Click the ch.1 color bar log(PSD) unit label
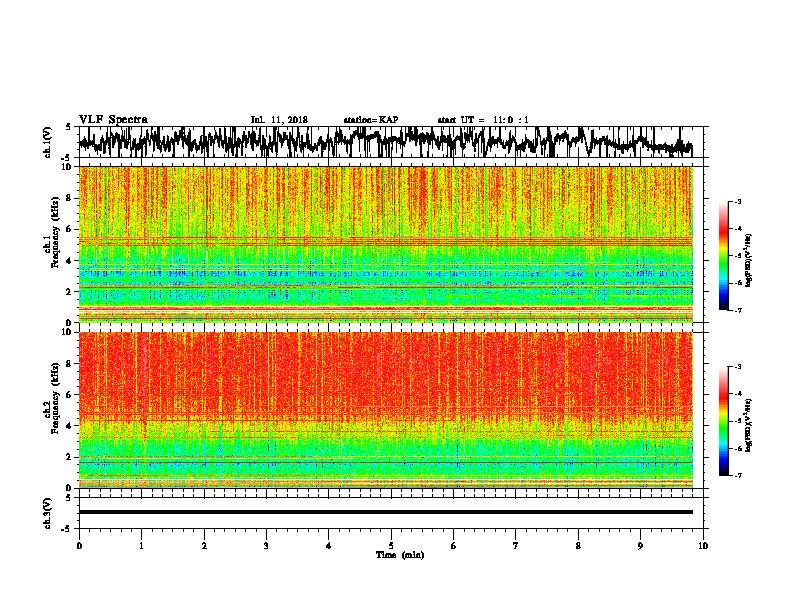 pyautogui.click(x=749, y=260)
